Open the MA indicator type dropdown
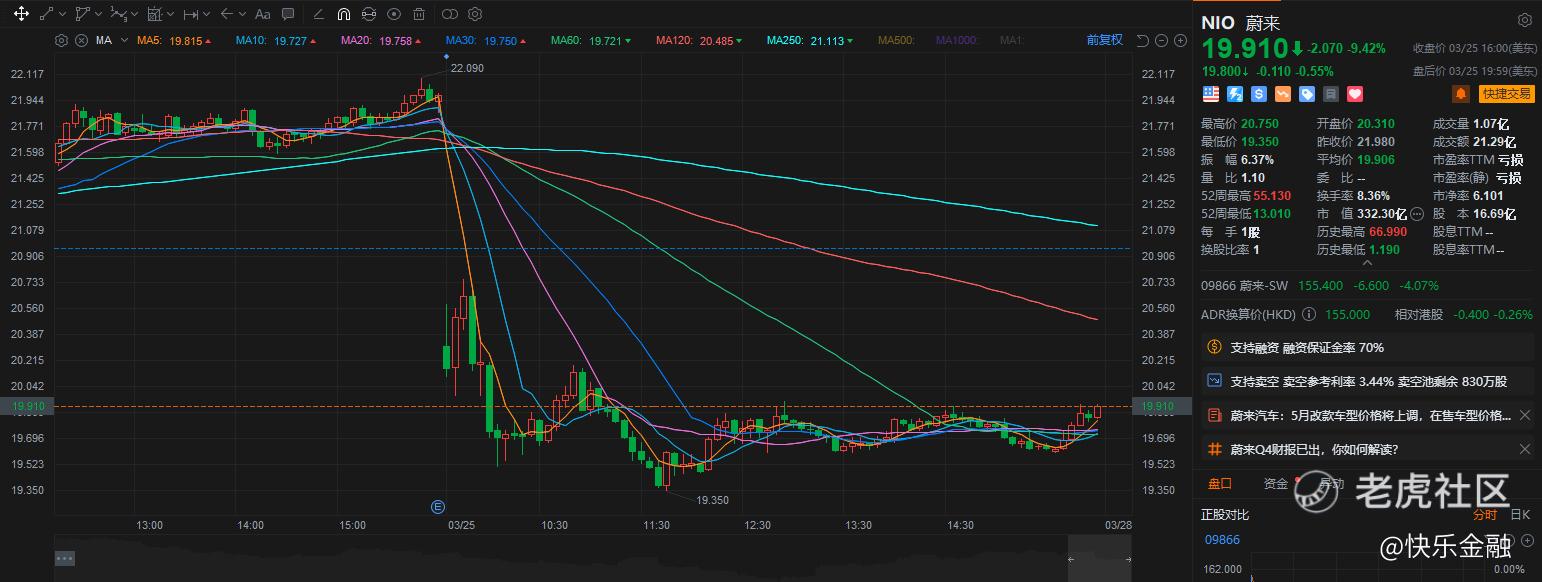The width and height of the screenshot is (1542, 582). click(124, 40)
